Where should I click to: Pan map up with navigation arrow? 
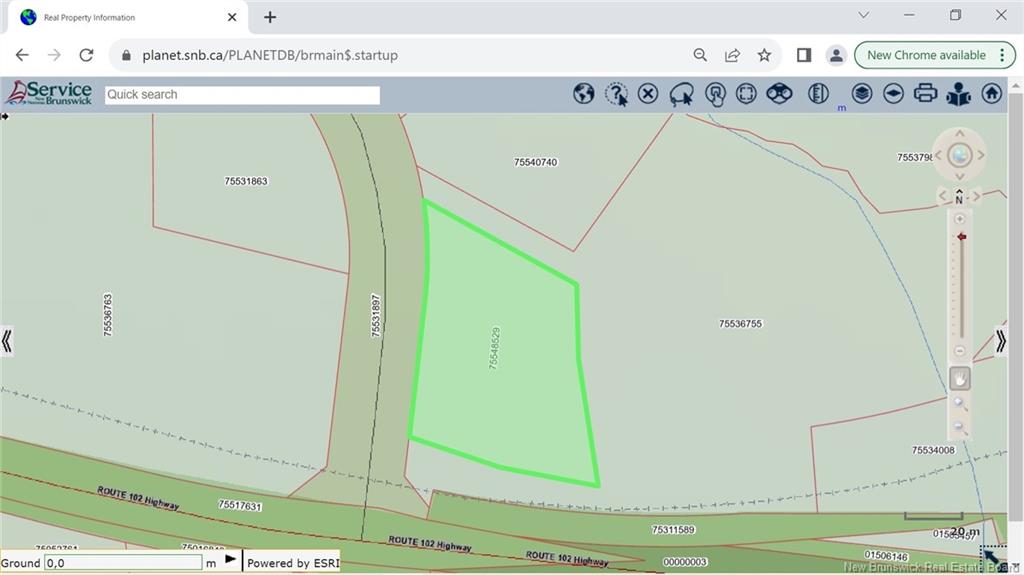tap(959, 134)
